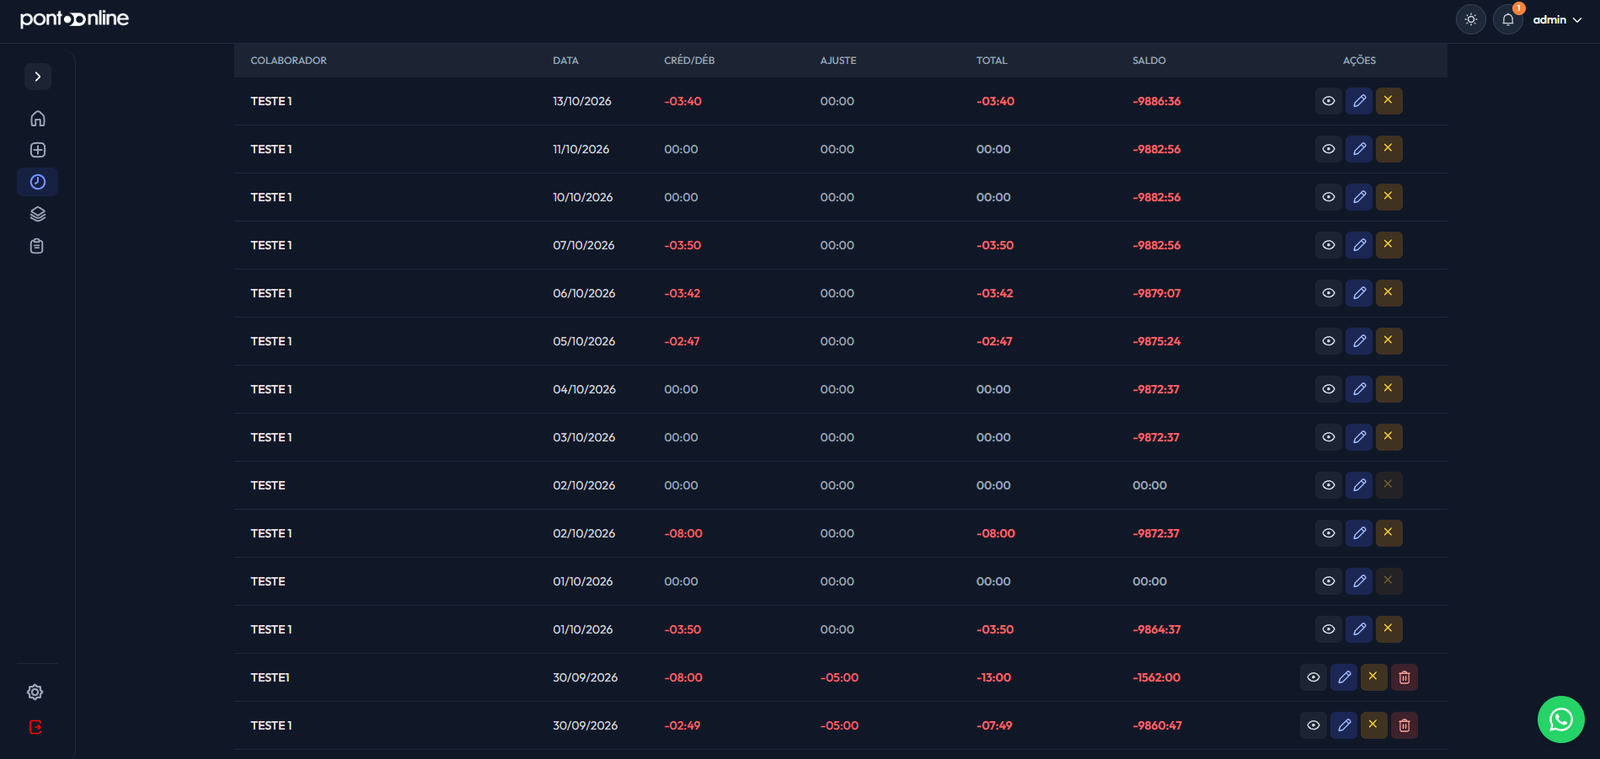
Task: Click the X action for total -07:49 row
Action: pos(1374,725)
